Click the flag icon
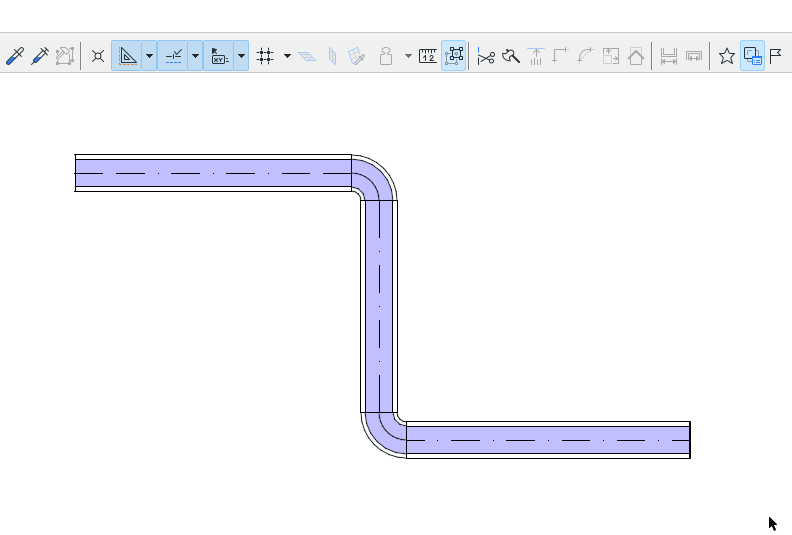 pos(776,56)
